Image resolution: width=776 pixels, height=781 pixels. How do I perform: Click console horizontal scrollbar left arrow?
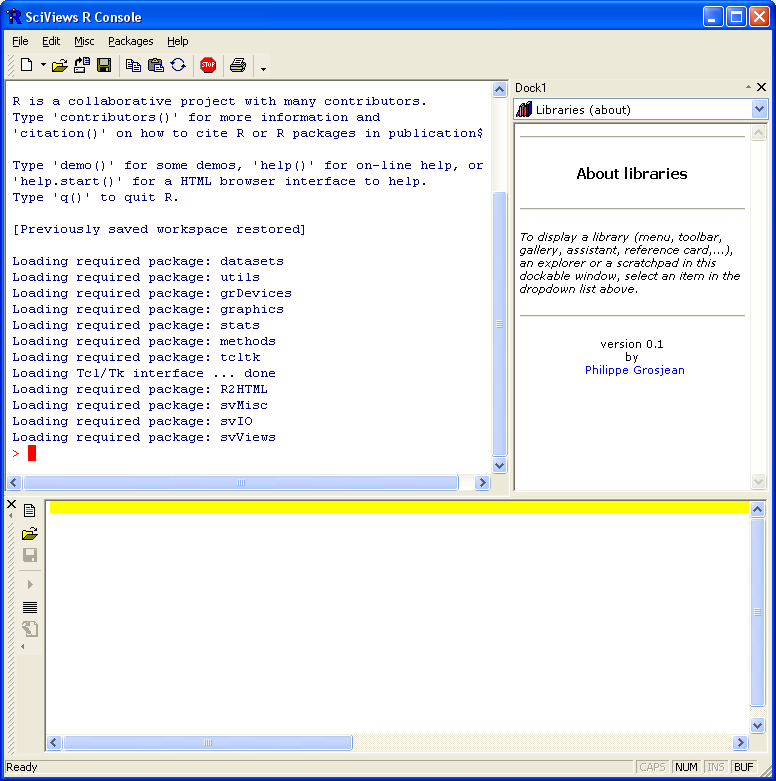(13, 482)
